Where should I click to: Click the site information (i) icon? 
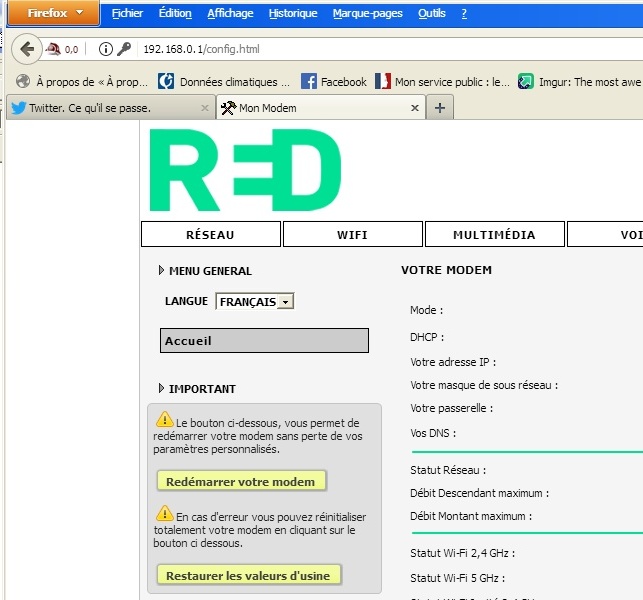(x=105, y=49)
